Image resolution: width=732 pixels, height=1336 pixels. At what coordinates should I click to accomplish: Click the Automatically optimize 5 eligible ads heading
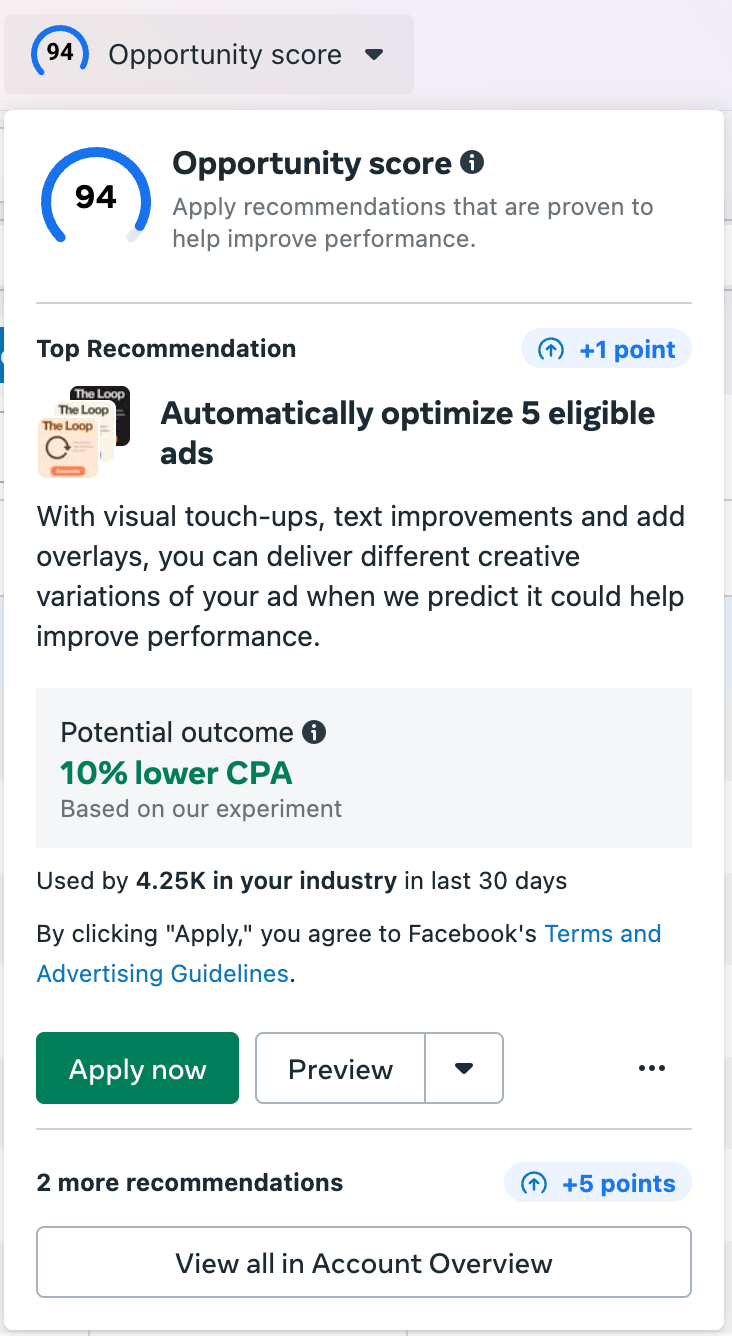tap(408, 433)
